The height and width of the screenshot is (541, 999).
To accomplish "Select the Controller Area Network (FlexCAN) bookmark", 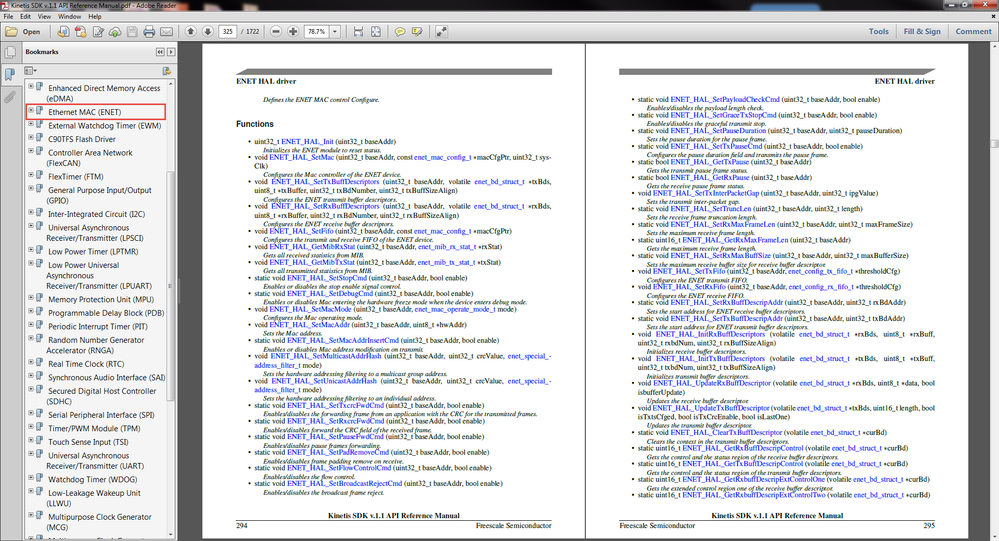I will [x=89, y=157].
